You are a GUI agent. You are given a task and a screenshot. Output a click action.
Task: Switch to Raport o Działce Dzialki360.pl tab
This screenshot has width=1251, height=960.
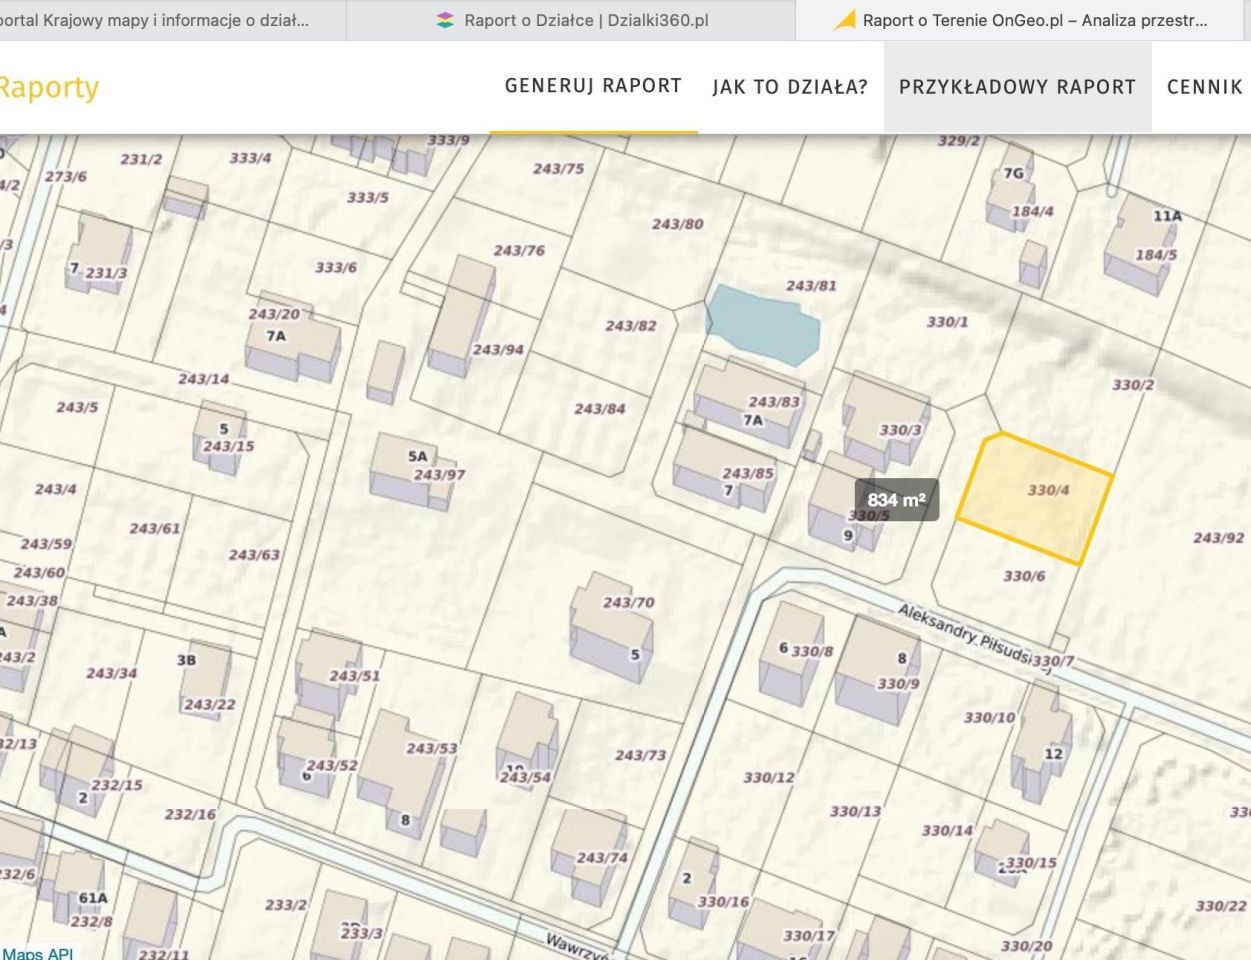(x=585, y=20)
